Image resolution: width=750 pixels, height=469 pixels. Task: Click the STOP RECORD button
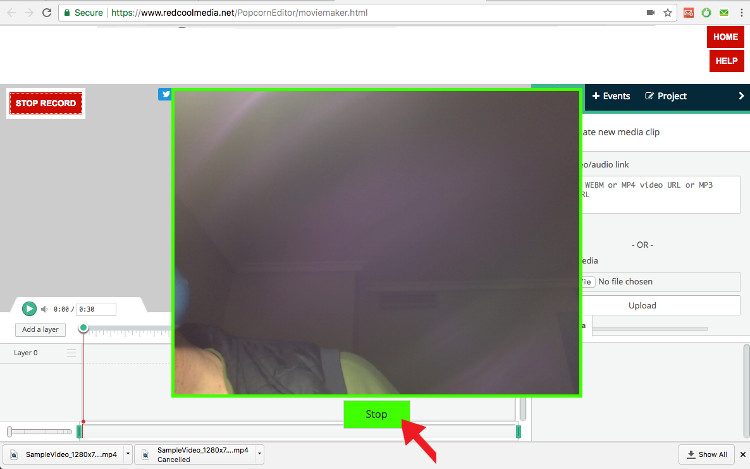(x=46, y=104)
